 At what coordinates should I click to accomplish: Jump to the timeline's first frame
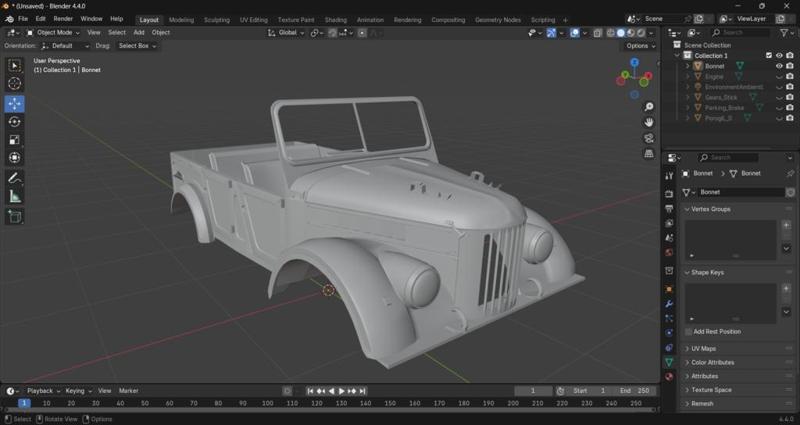tap(310, 391)
